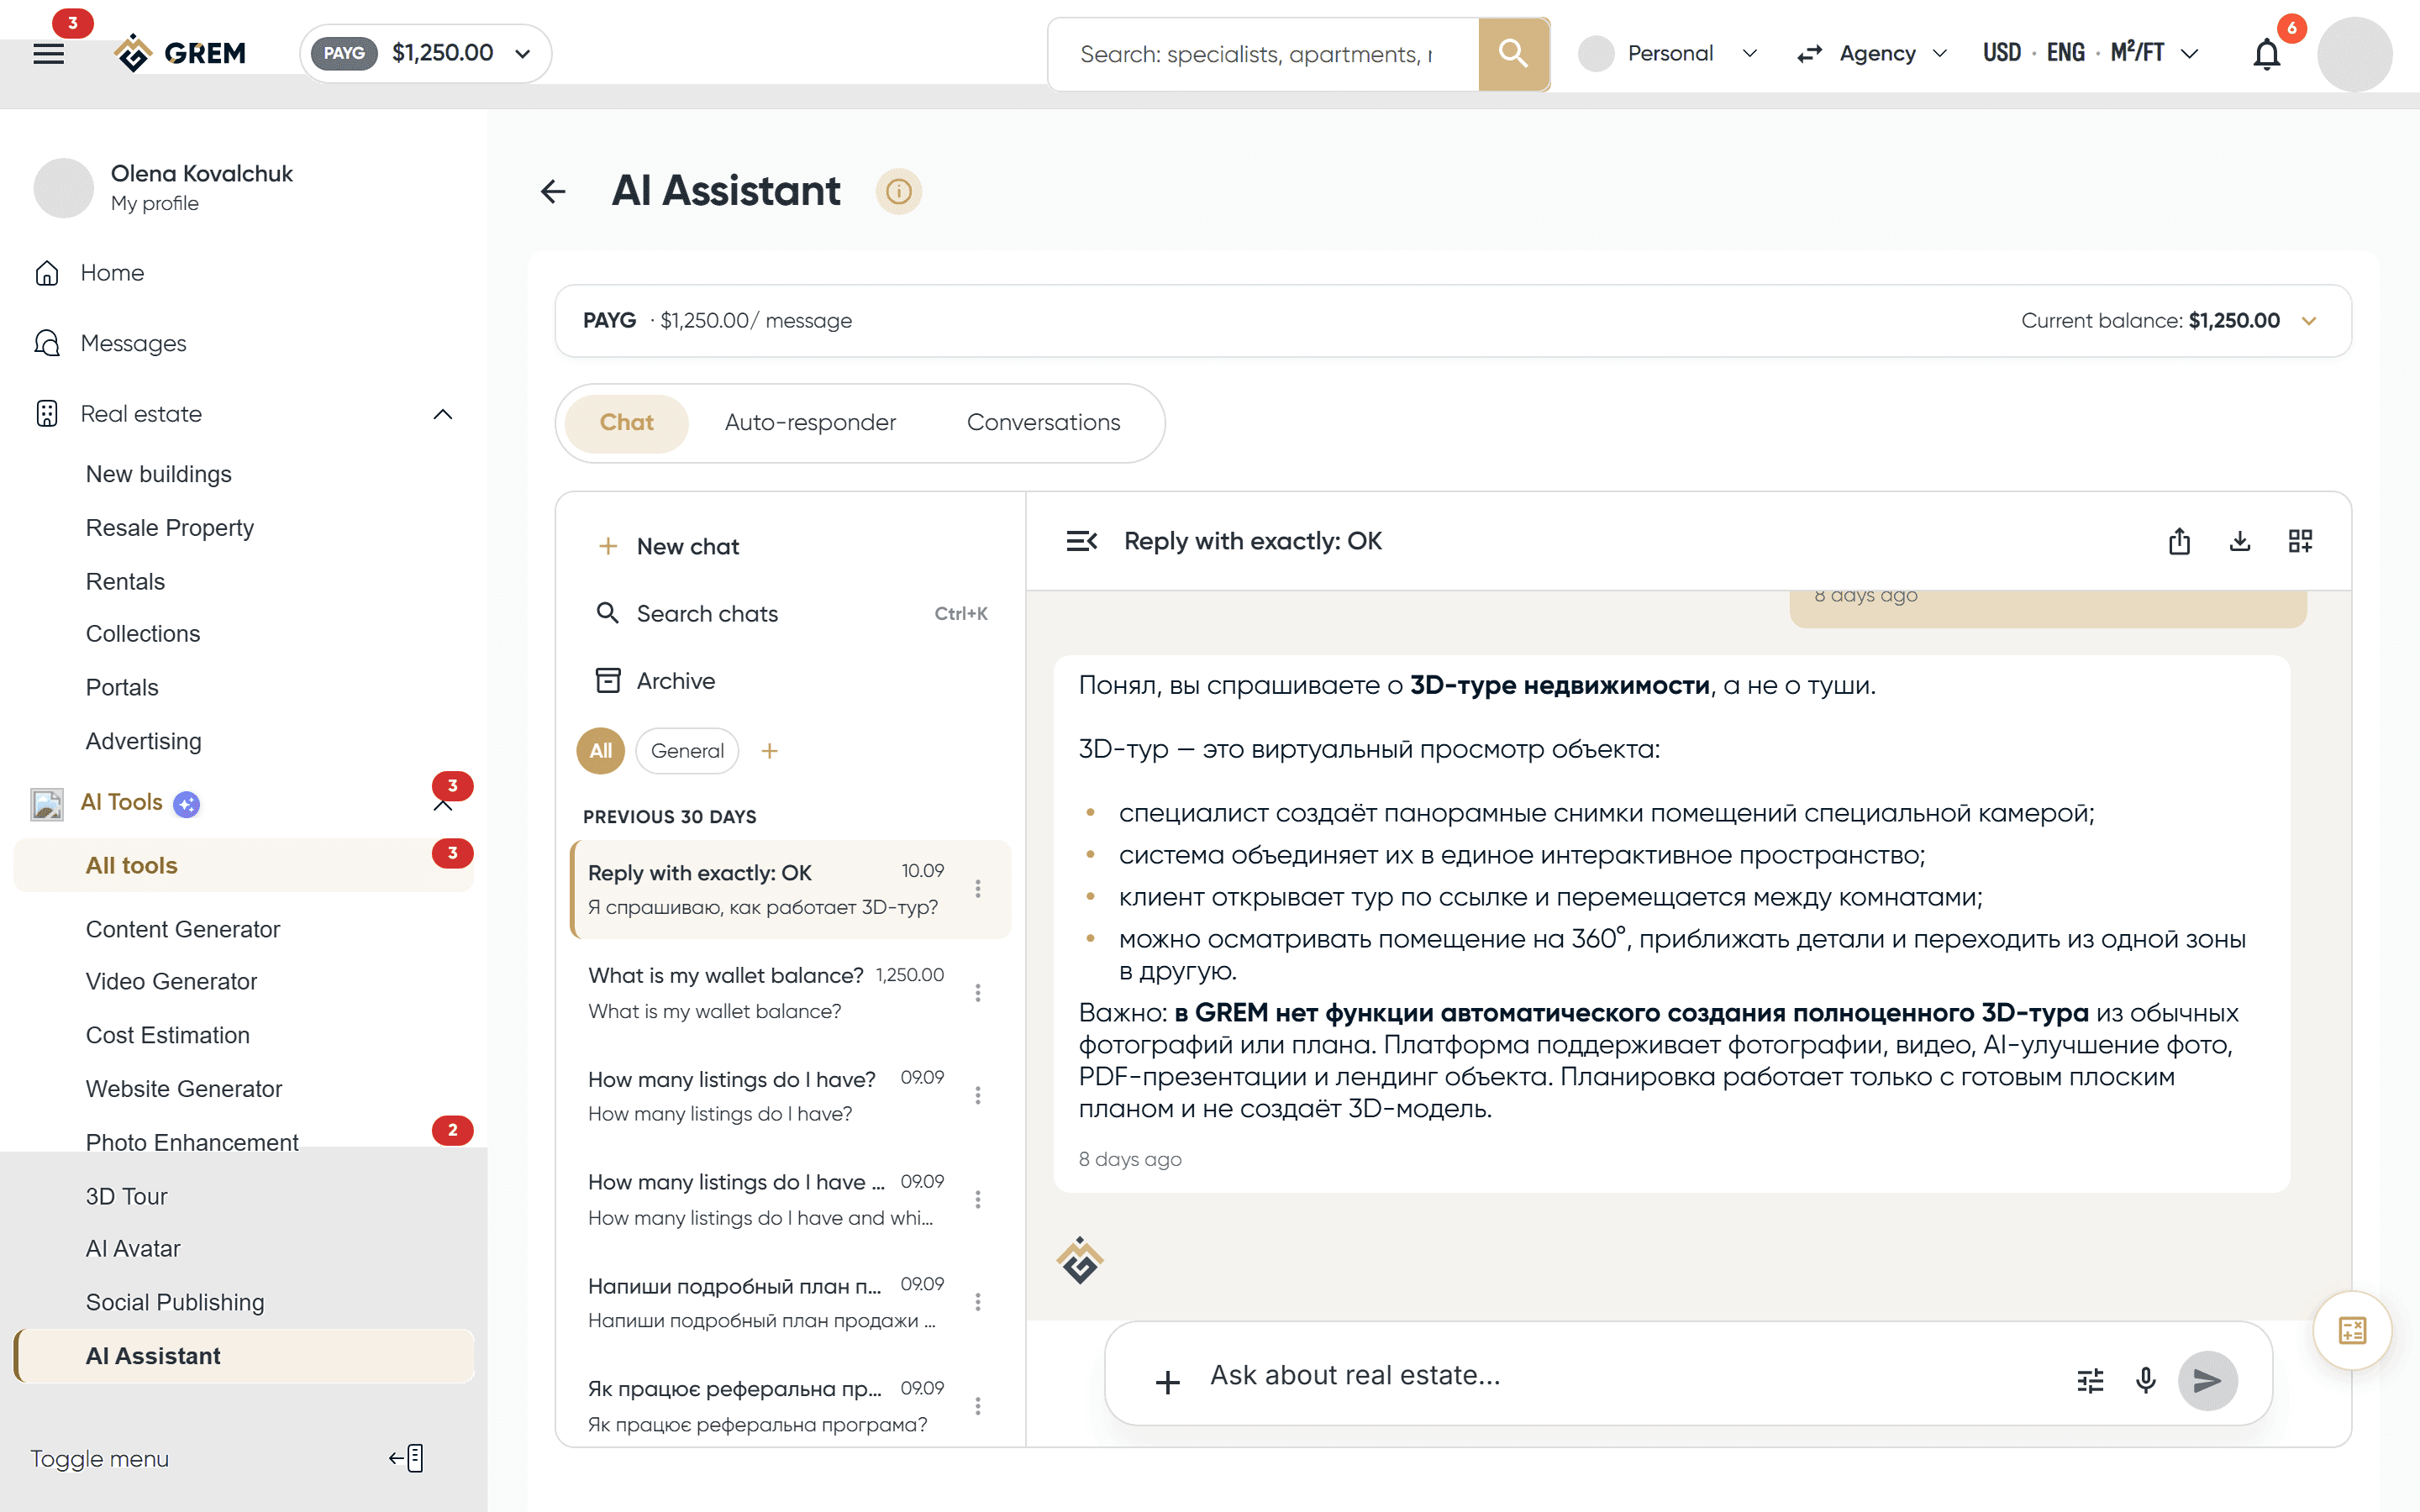Click the search magnifier button
Viewport: 2420px width, 1512px height.
point(1513,54)
